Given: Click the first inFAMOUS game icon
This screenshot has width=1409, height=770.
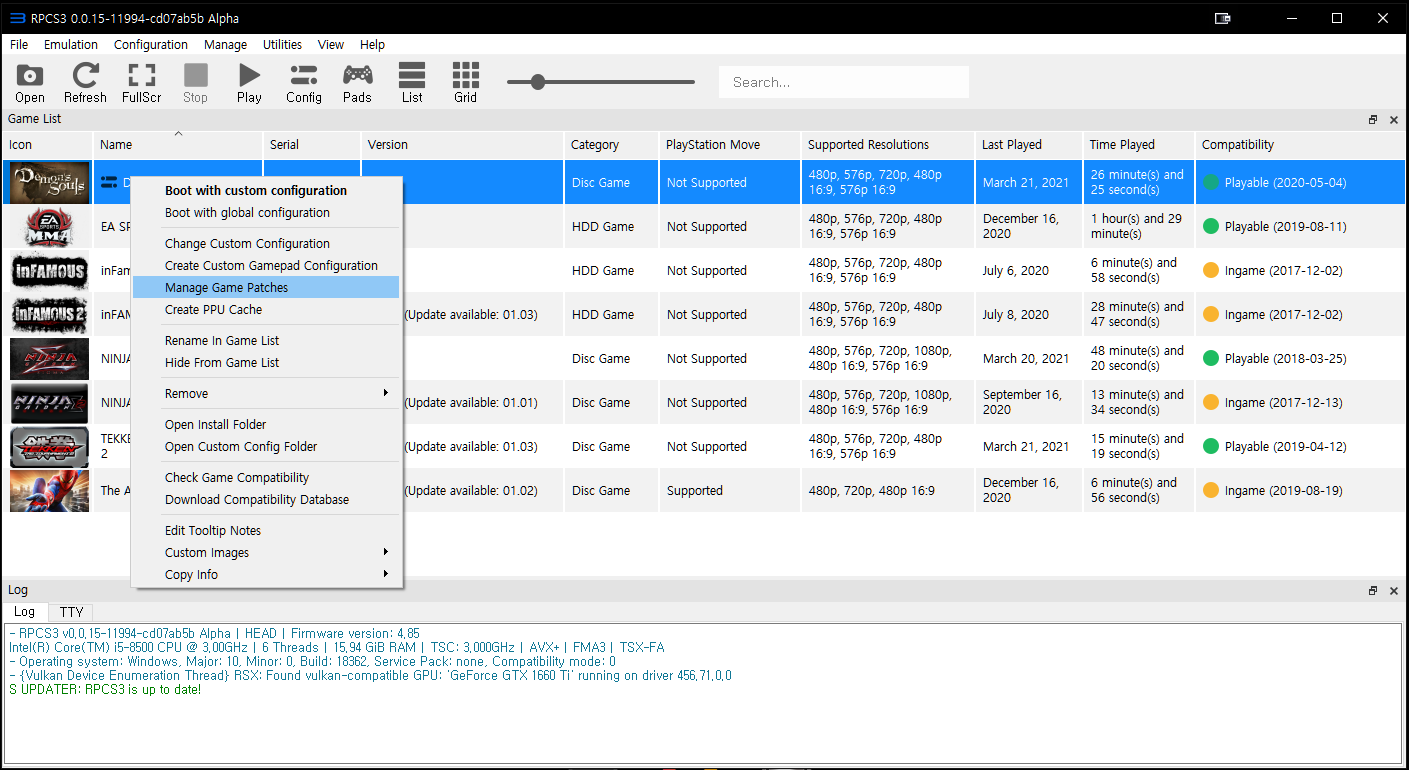Looking at the screenshot, I should tap(49, 270).
